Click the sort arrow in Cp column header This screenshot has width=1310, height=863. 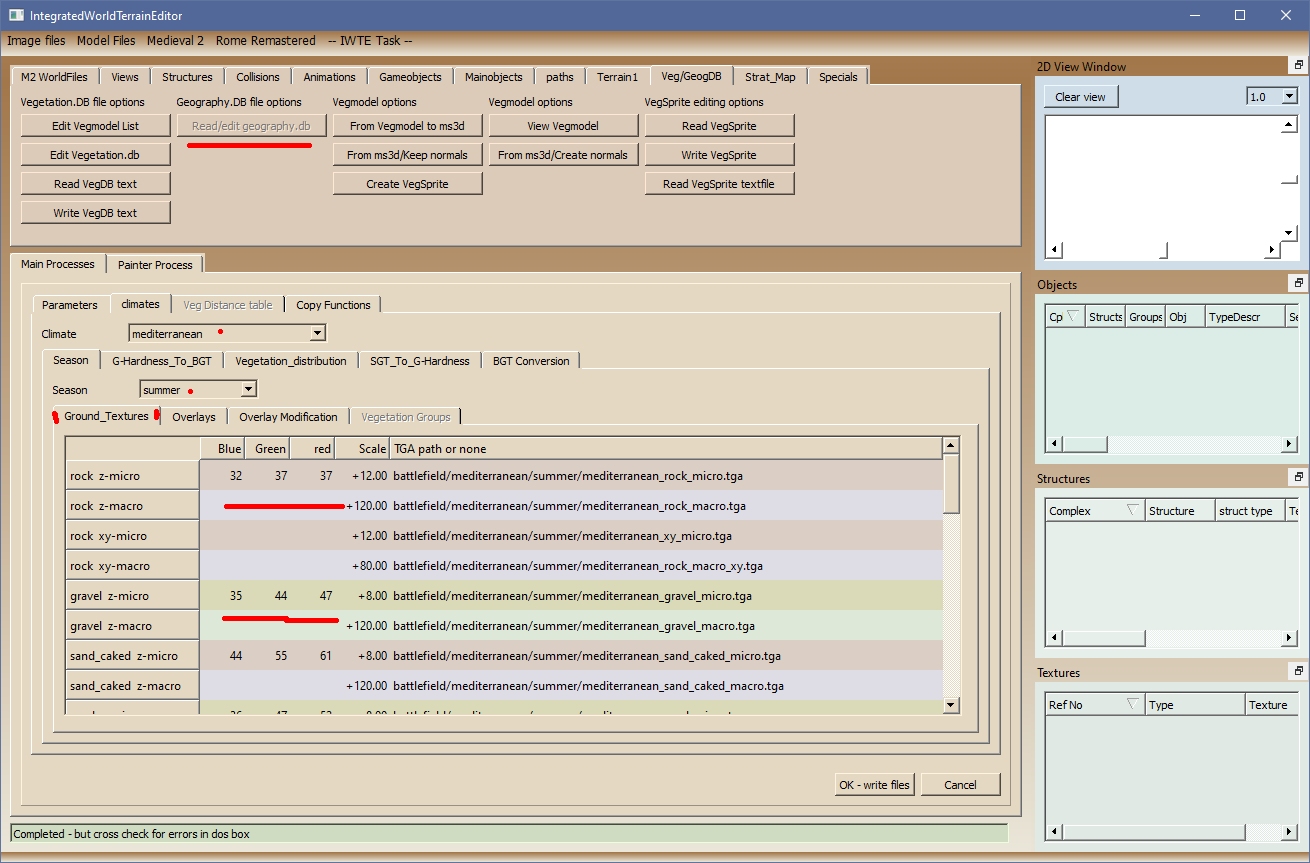1074,316
